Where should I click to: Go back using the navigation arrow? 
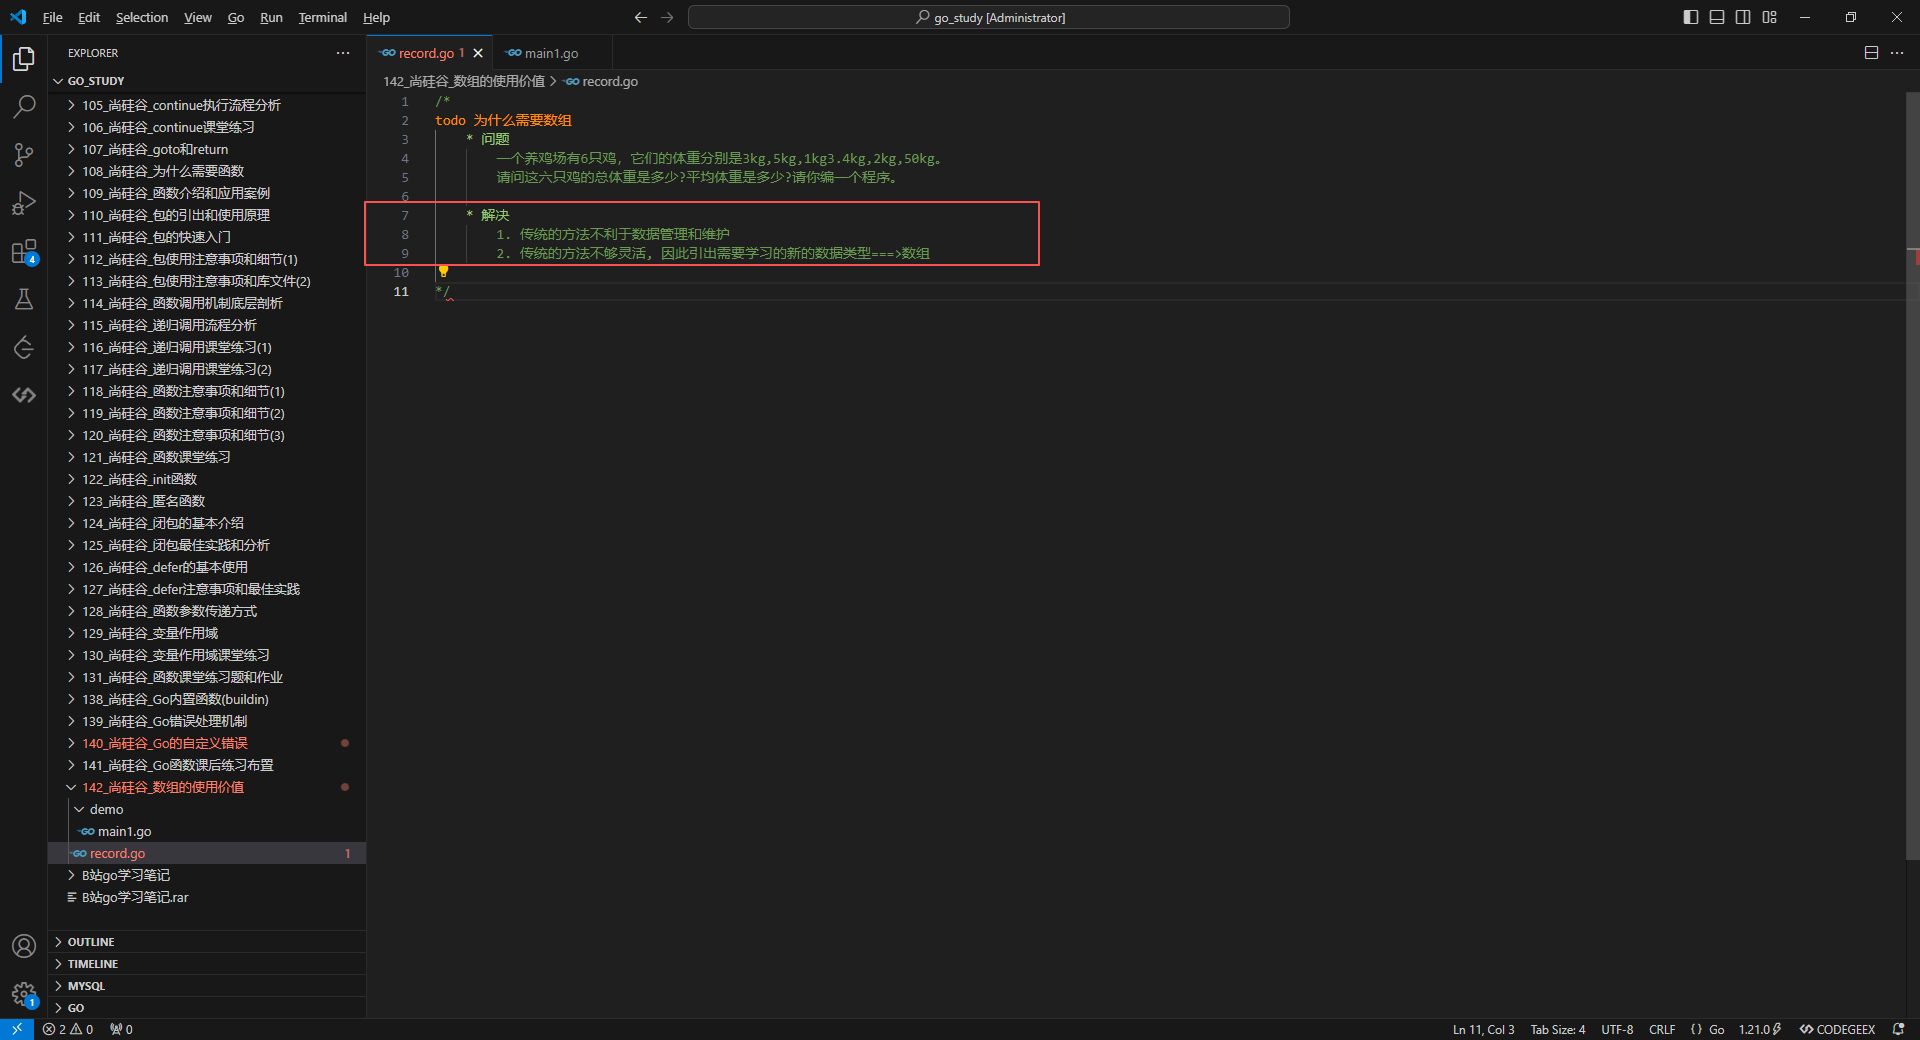coord(641,17)
